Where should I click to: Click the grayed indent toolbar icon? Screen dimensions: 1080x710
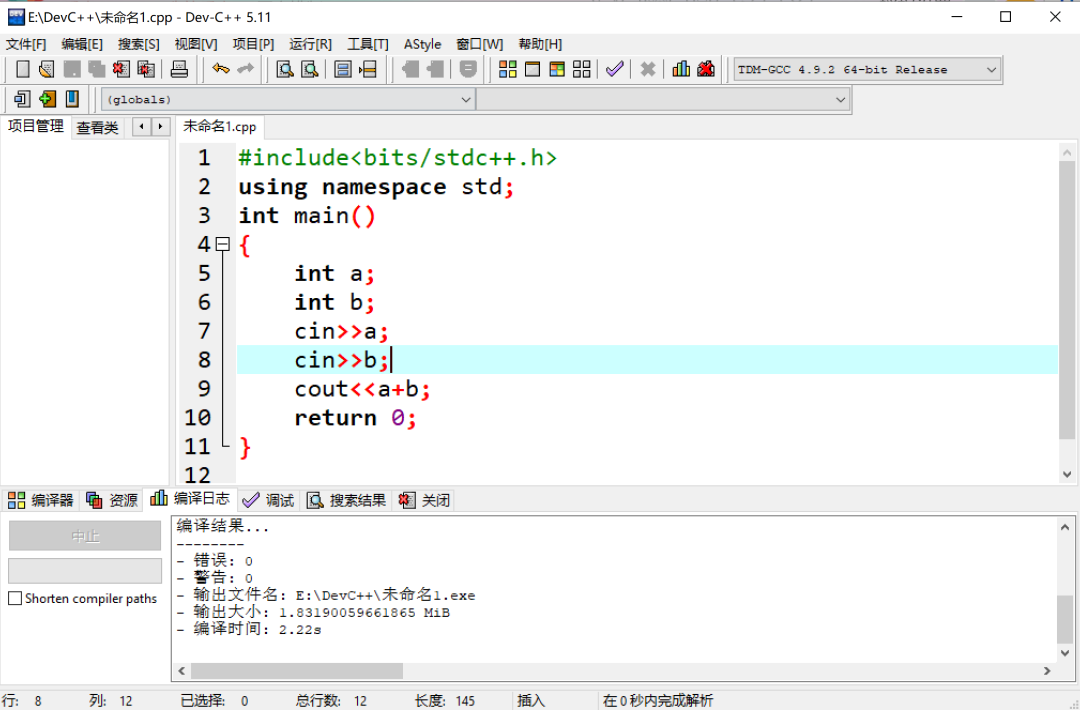click(x=411, y=69)
